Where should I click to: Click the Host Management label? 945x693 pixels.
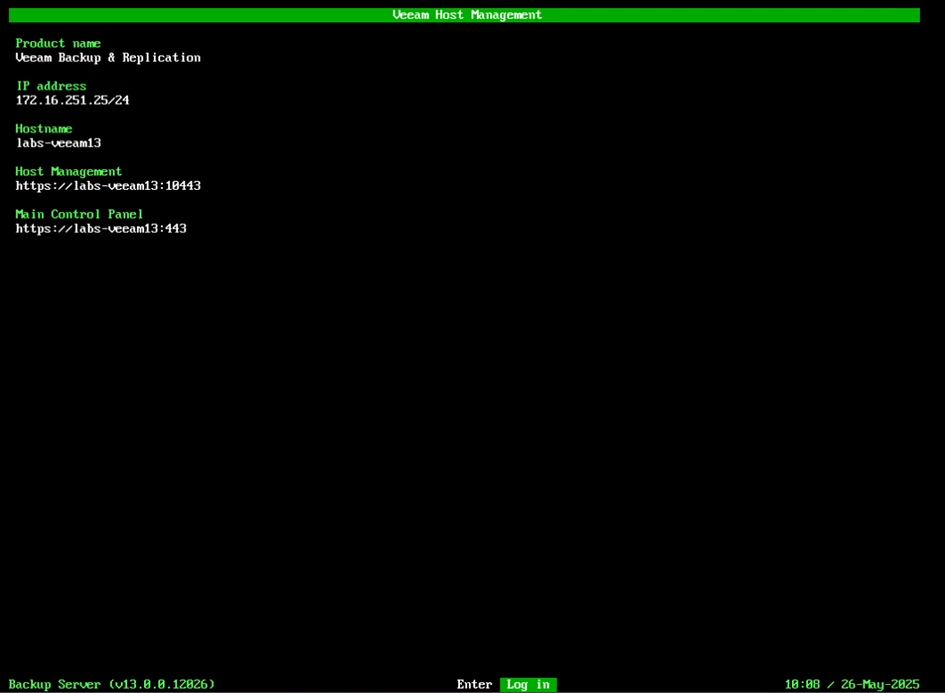69,172
